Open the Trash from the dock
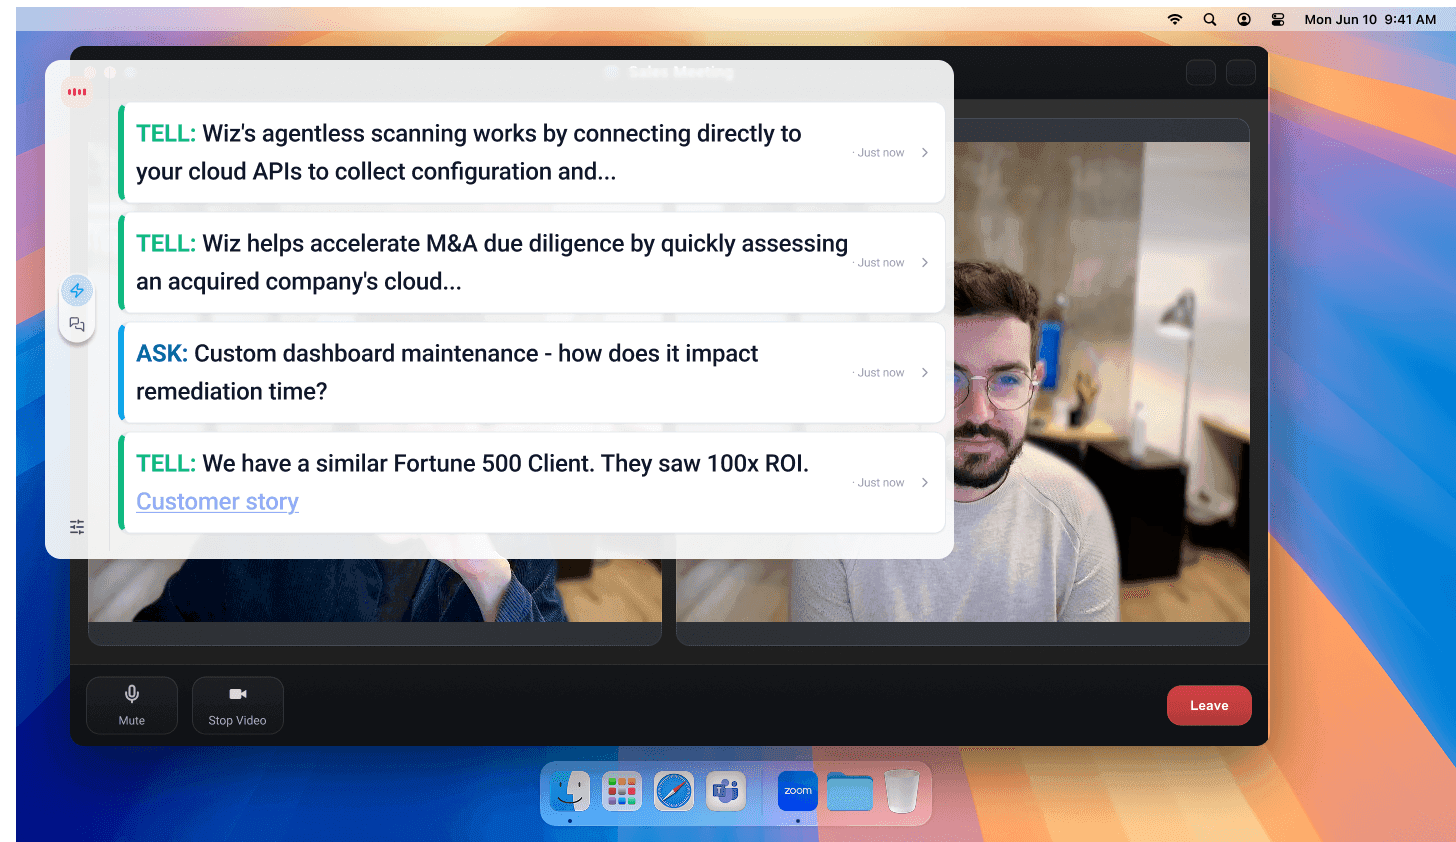This screenshot has height=842, width=1456. click(902, 790)
